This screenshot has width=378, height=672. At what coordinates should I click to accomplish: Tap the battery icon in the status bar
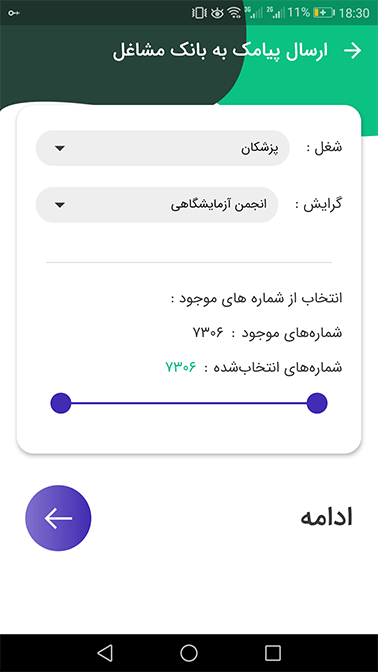(x=324, y=13)
